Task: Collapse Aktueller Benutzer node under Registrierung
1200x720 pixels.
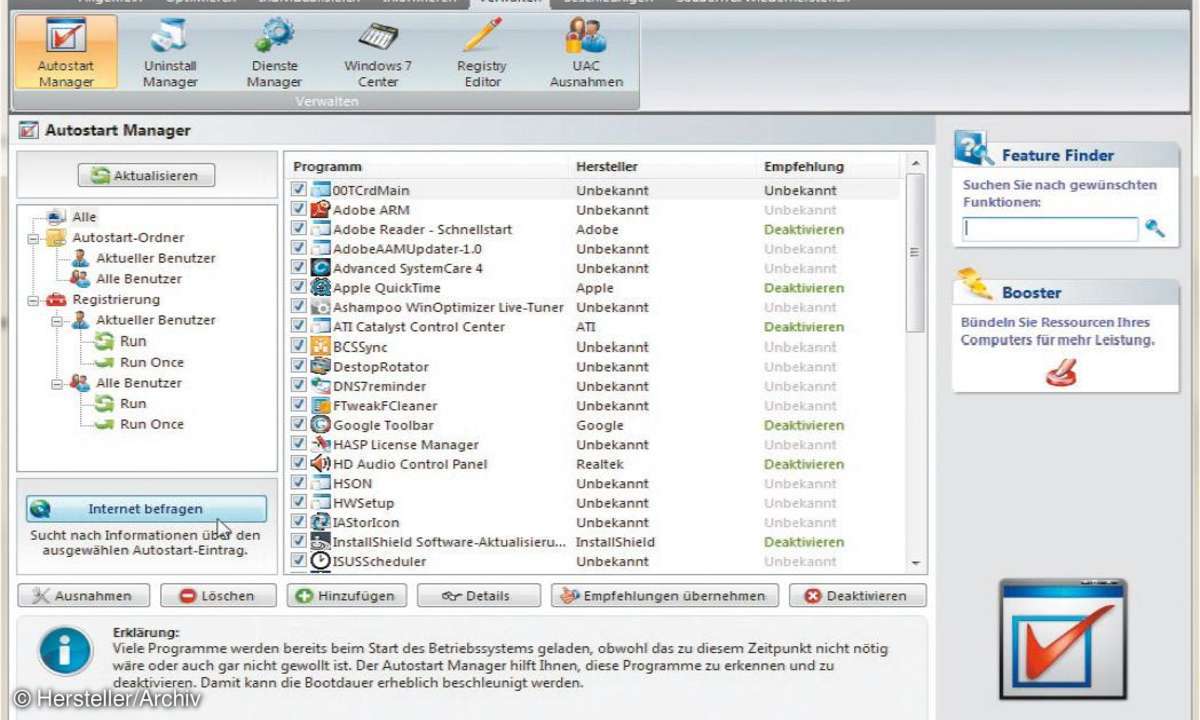Action: click(x=55, y=320)
